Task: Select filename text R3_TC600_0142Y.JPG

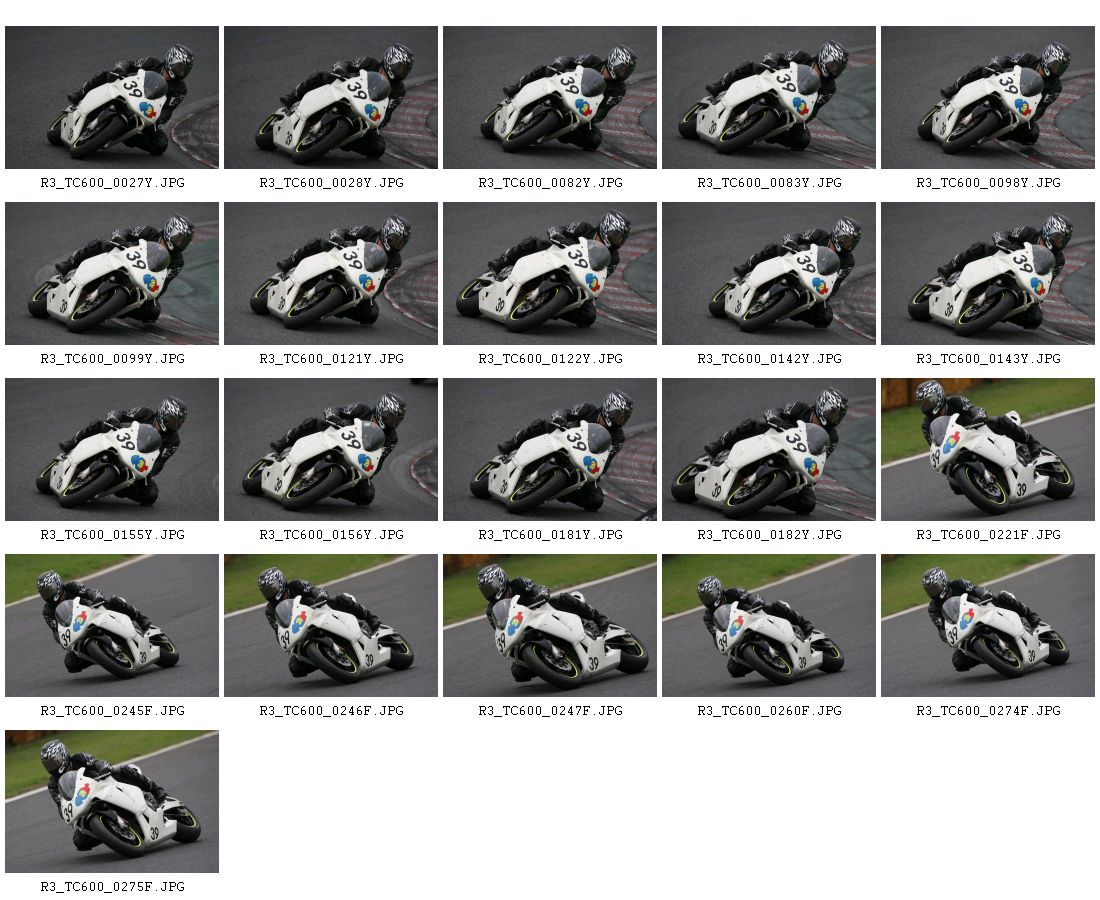Action: point(769,359)
